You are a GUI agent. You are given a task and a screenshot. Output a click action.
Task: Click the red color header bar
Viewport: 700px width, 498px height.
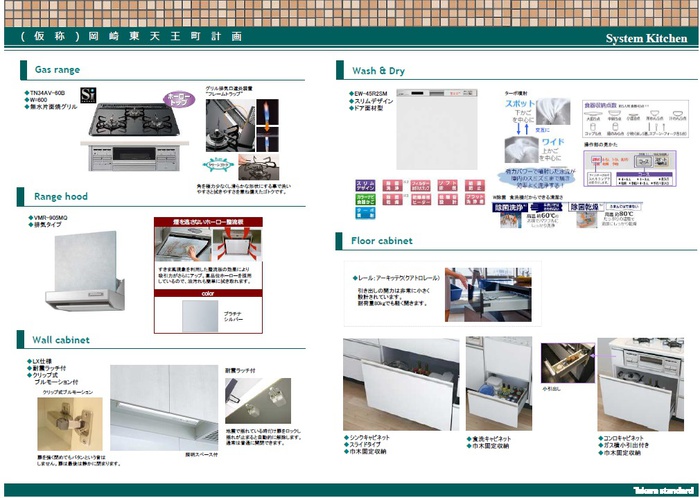[208, 293]
